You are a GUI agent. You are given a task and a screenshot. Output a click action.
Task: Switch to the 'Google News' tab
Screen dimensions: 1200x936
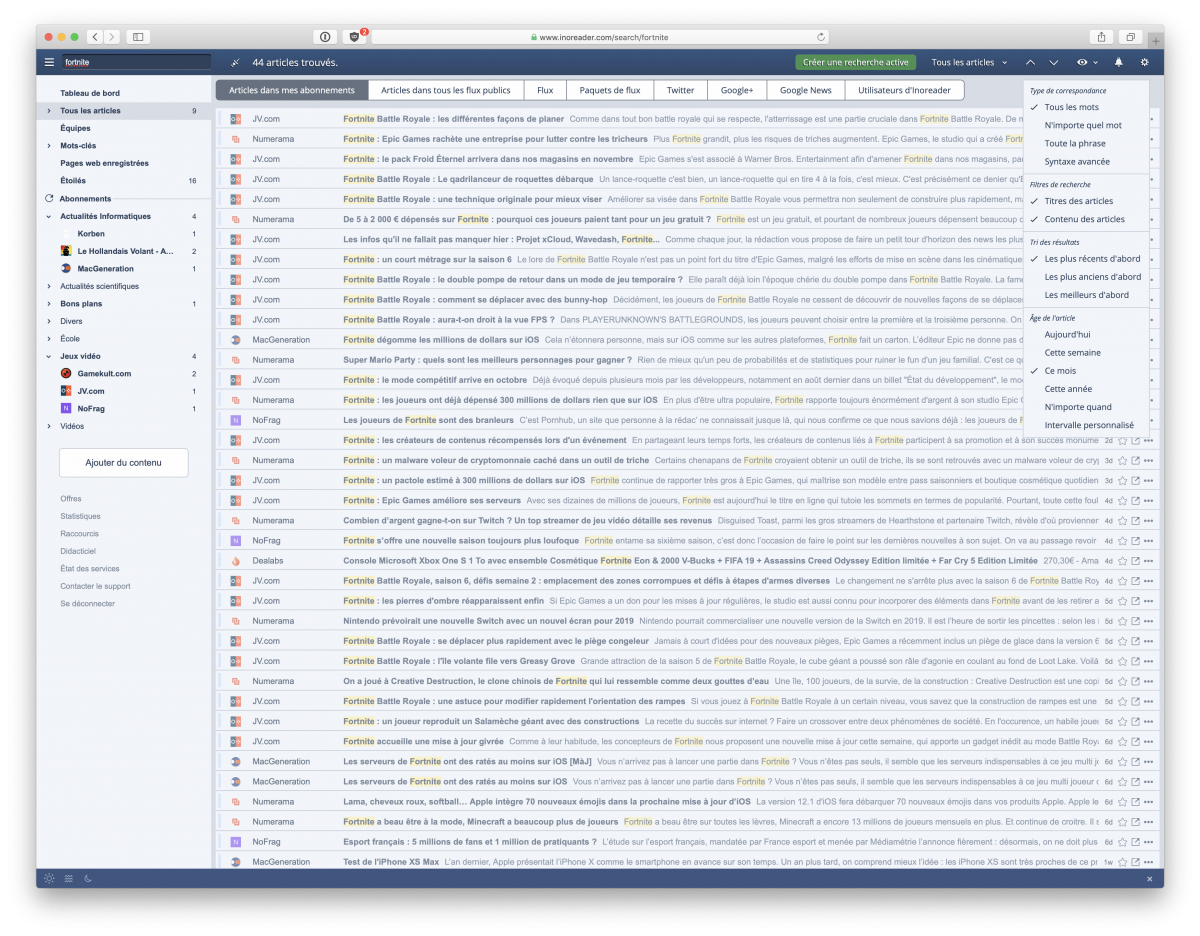pyautogui.click(x=806, y=90)
